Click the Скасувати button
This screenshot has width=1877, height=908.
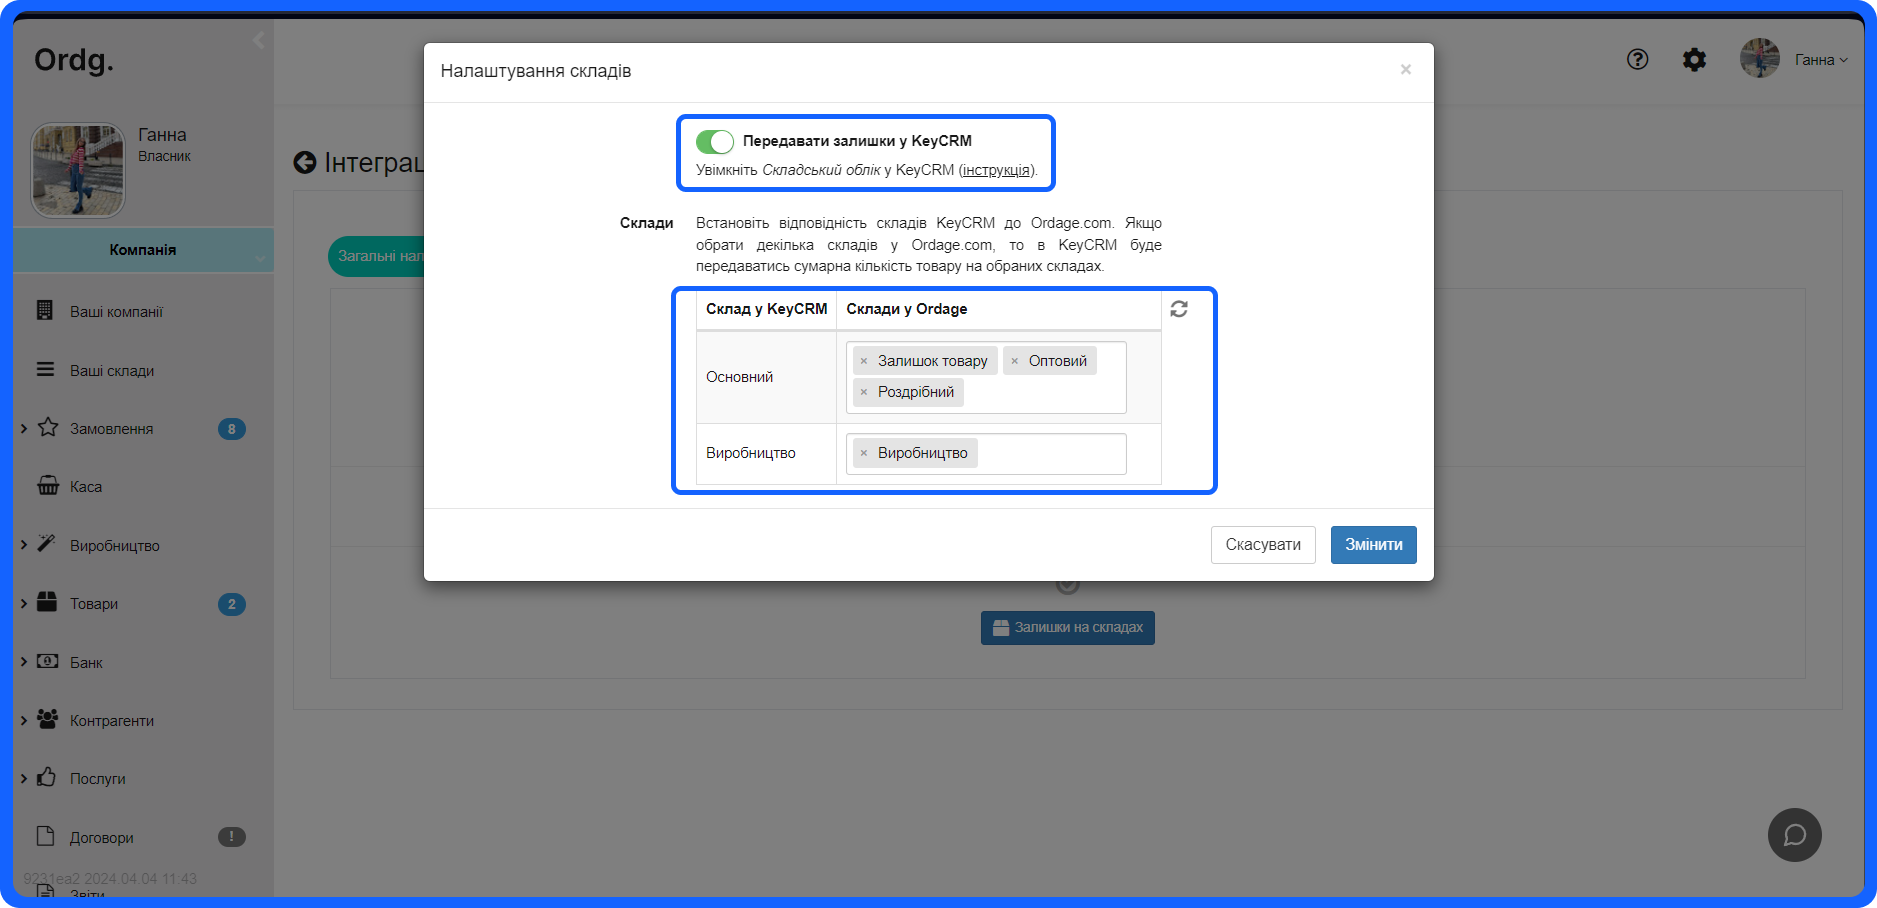[x=1262, y=545]
